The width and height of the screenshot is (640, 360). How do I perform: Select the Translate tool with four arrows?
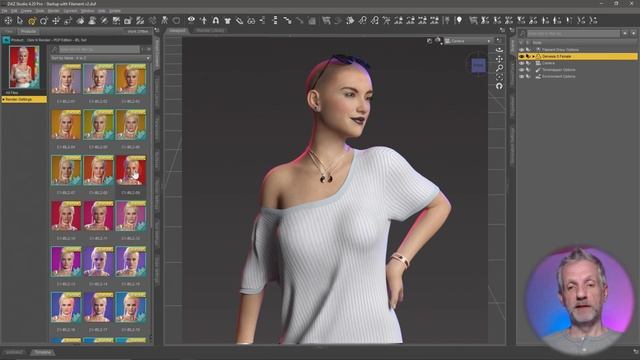(56, 20)
